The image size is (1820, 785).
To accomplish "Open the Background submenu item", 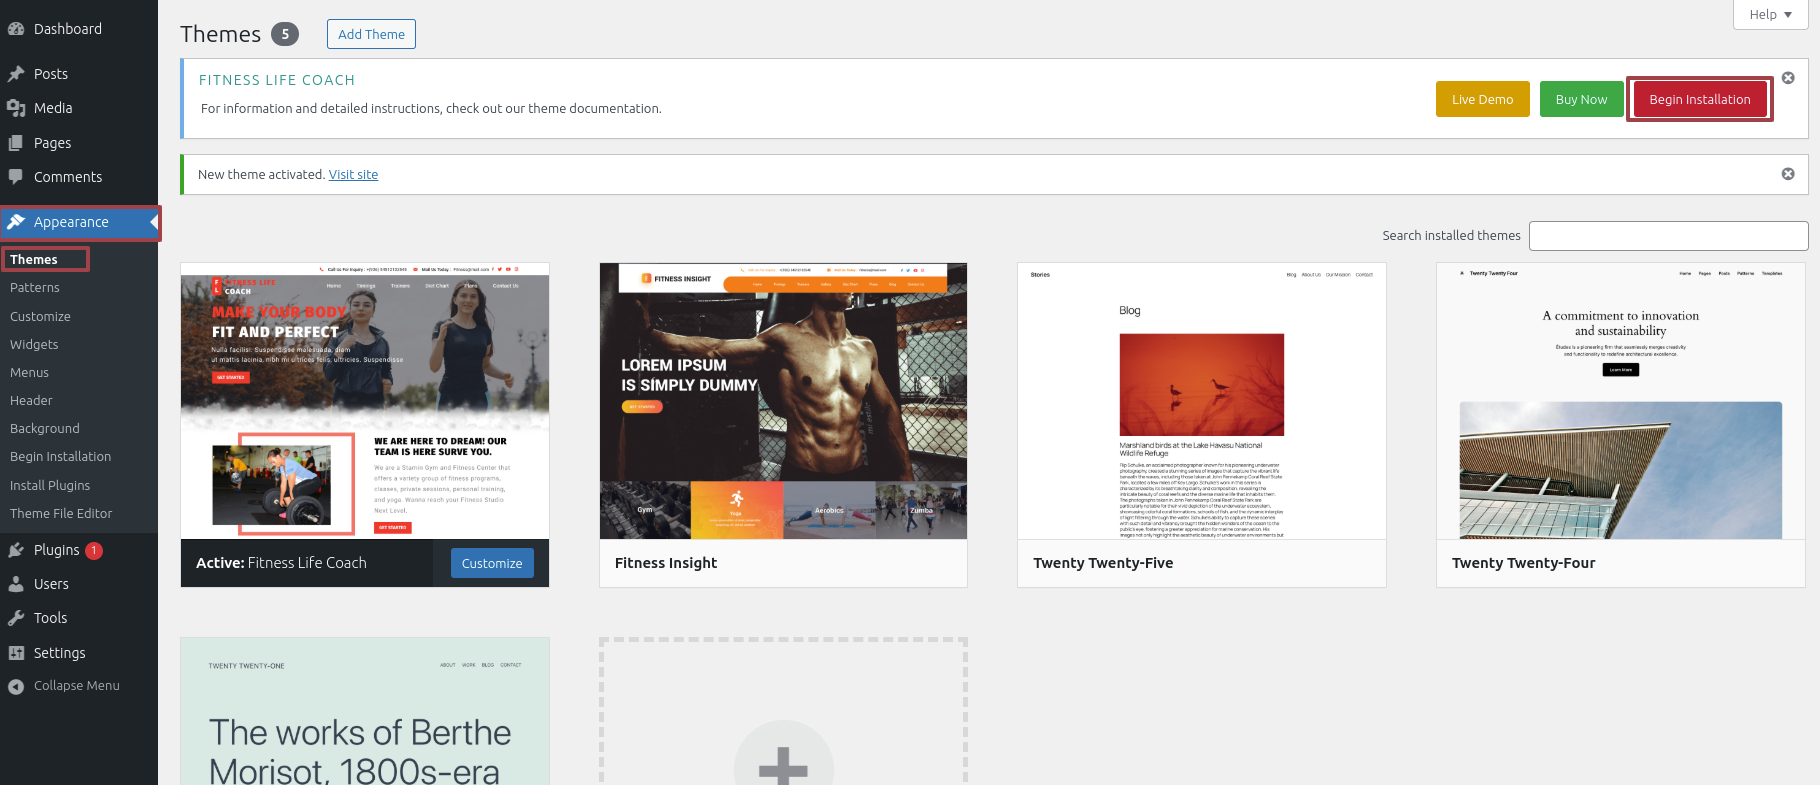I will coord(45,428).
